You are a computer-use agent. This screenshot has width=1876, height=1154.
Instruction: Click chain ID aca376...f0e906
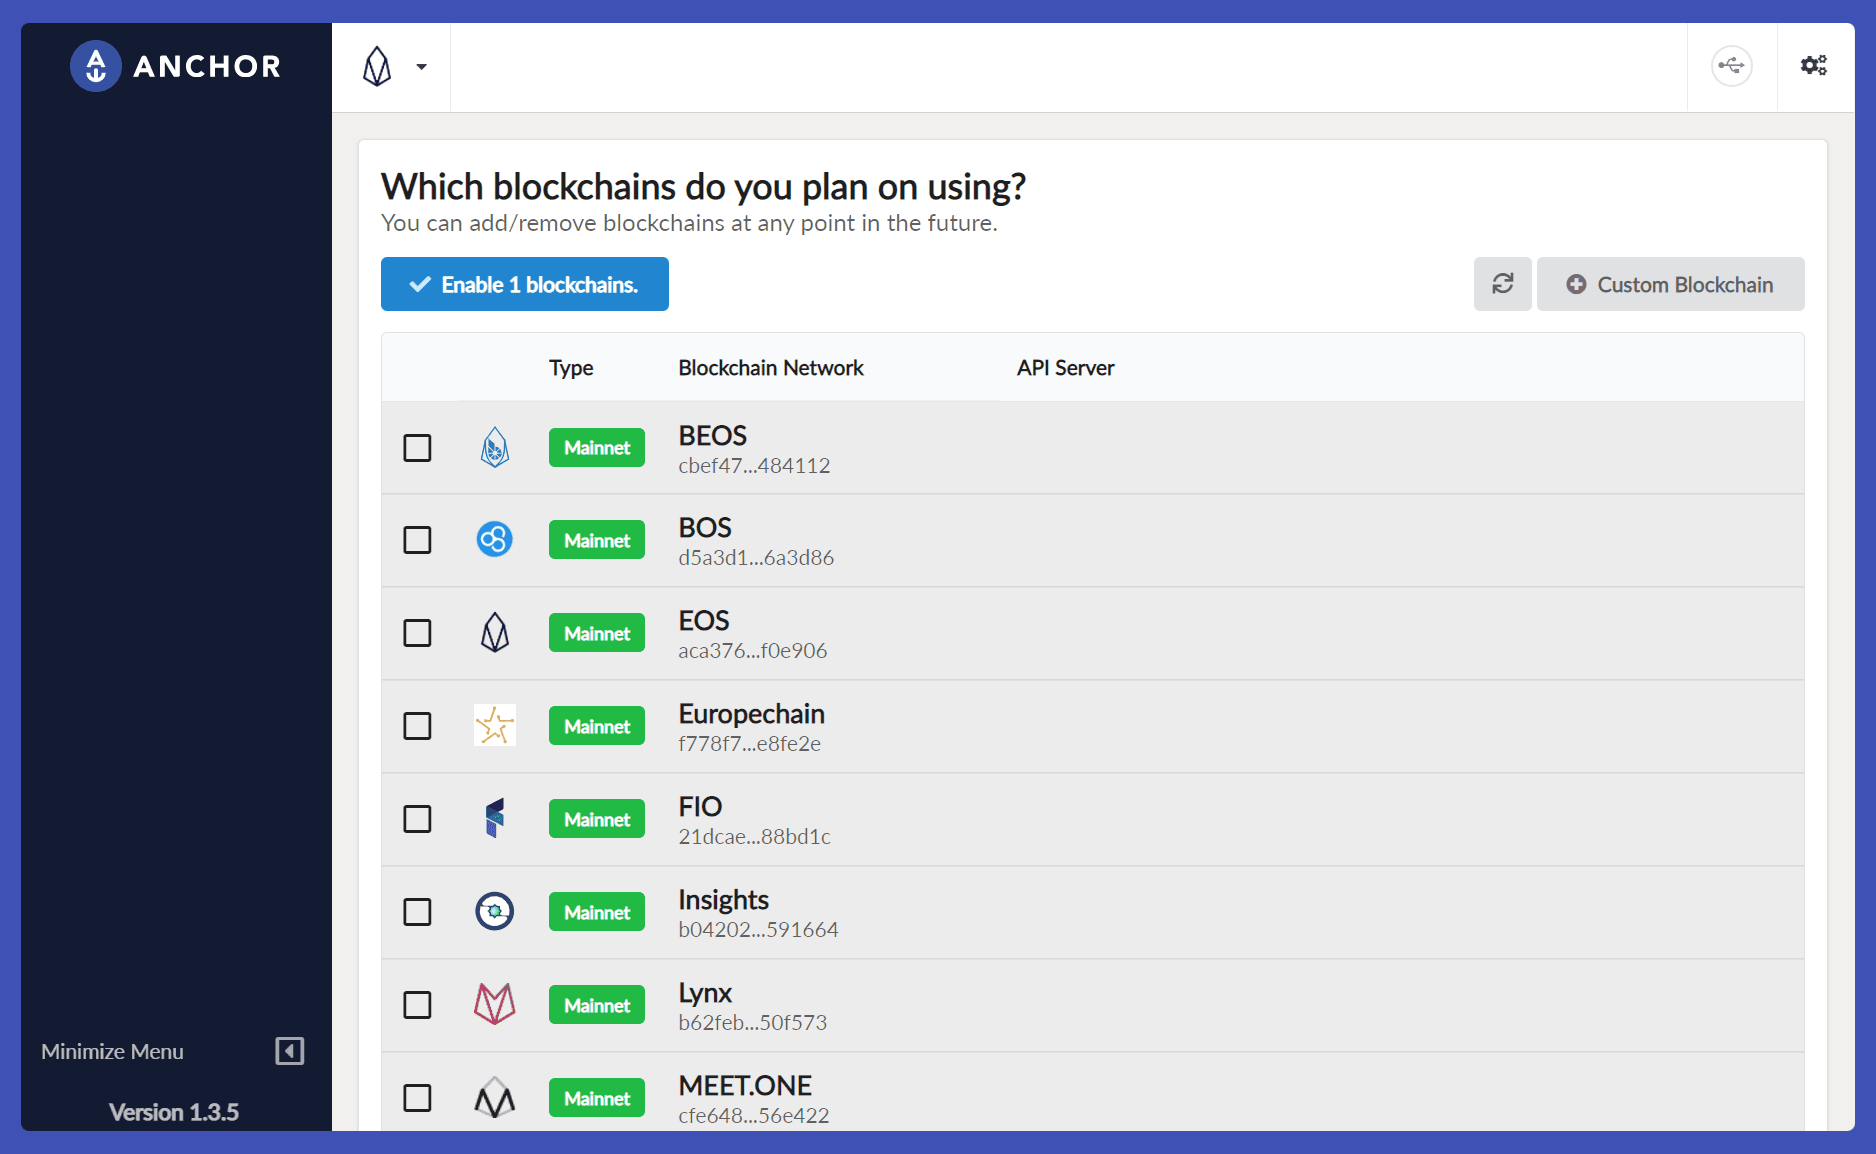coord(753,650)
